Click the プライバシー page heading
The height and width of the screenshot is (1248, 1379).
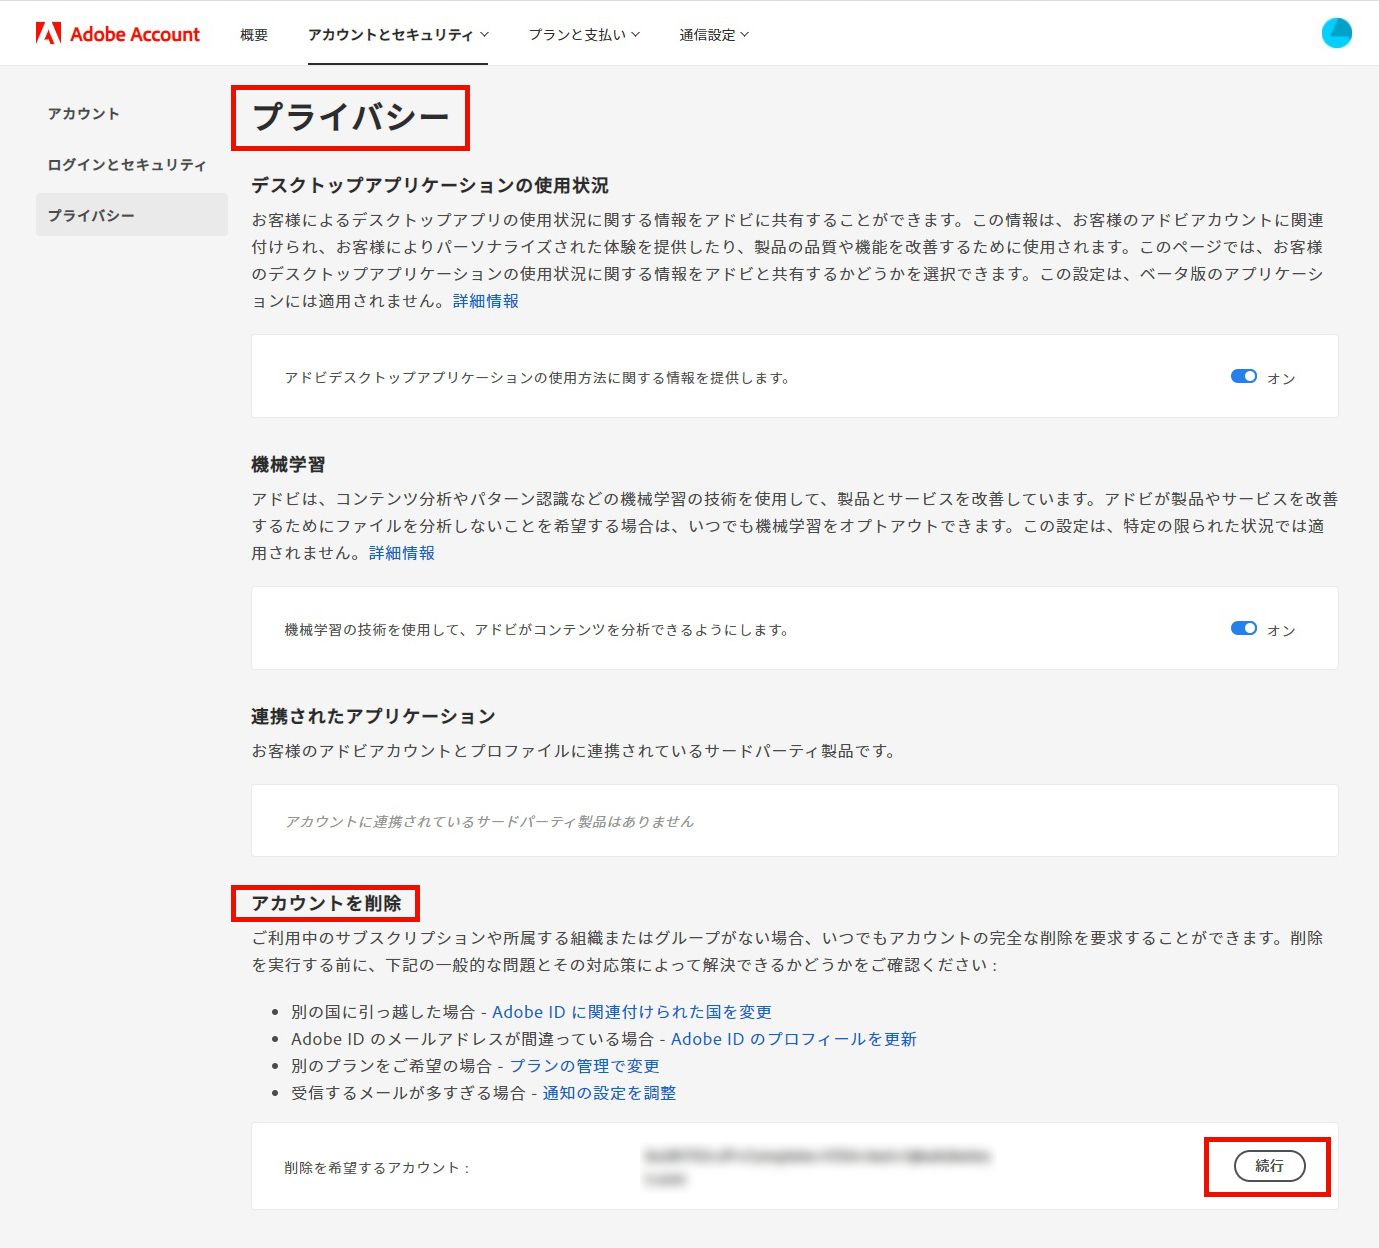351,117
